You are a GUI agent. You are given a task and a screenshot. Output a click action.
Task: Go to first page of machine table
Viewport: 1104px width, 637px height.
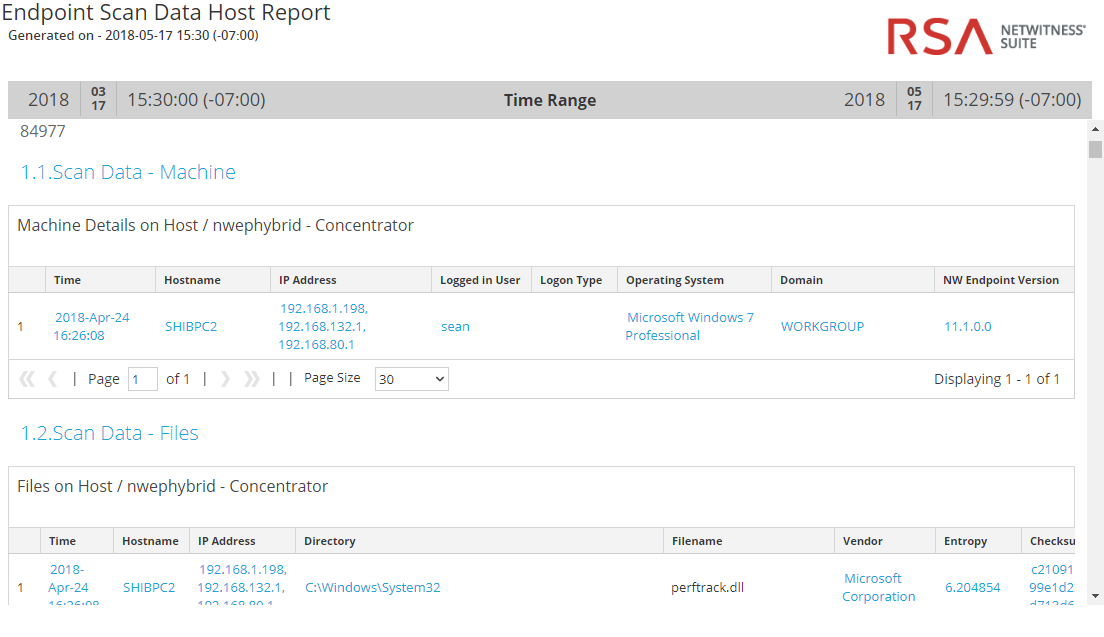[27, 379]
